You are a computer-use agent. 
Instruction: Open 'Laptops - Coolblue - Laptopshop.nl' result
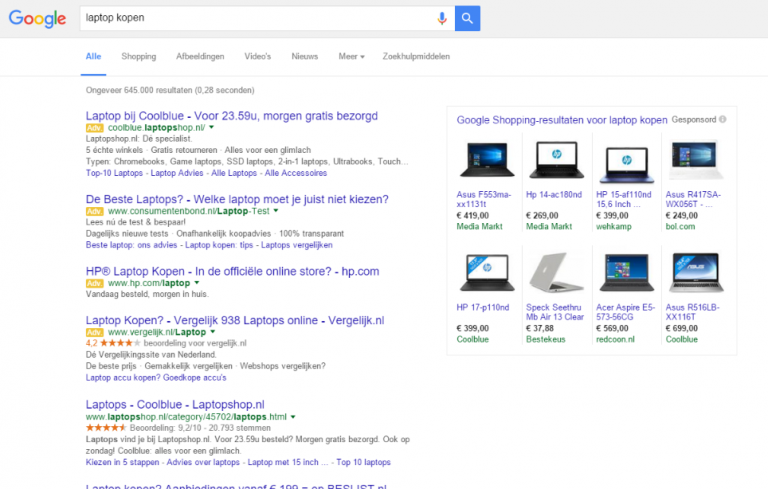[175, 404]
